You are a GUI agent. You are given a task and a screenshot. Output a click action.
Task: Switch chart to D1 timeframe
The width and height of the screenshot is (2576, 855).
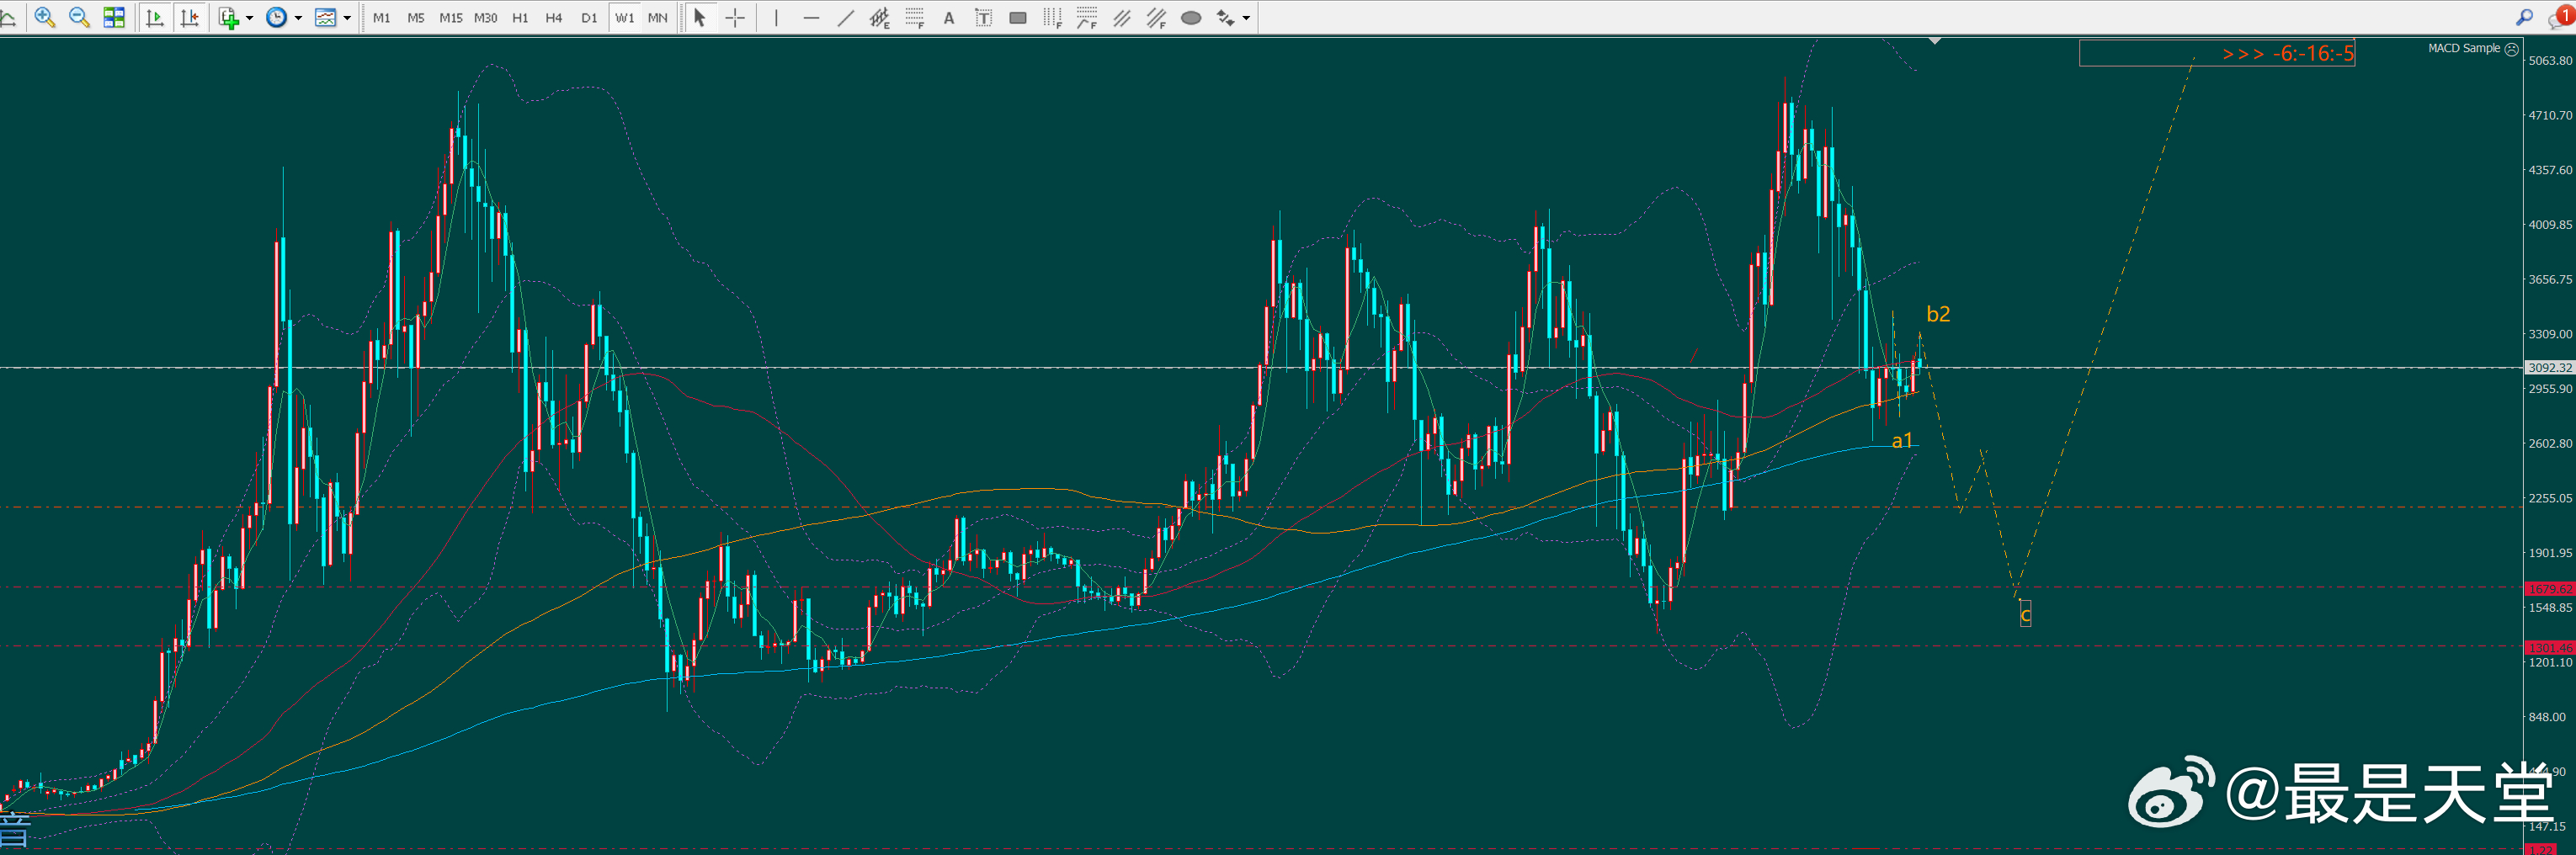[x=589, y=18]
